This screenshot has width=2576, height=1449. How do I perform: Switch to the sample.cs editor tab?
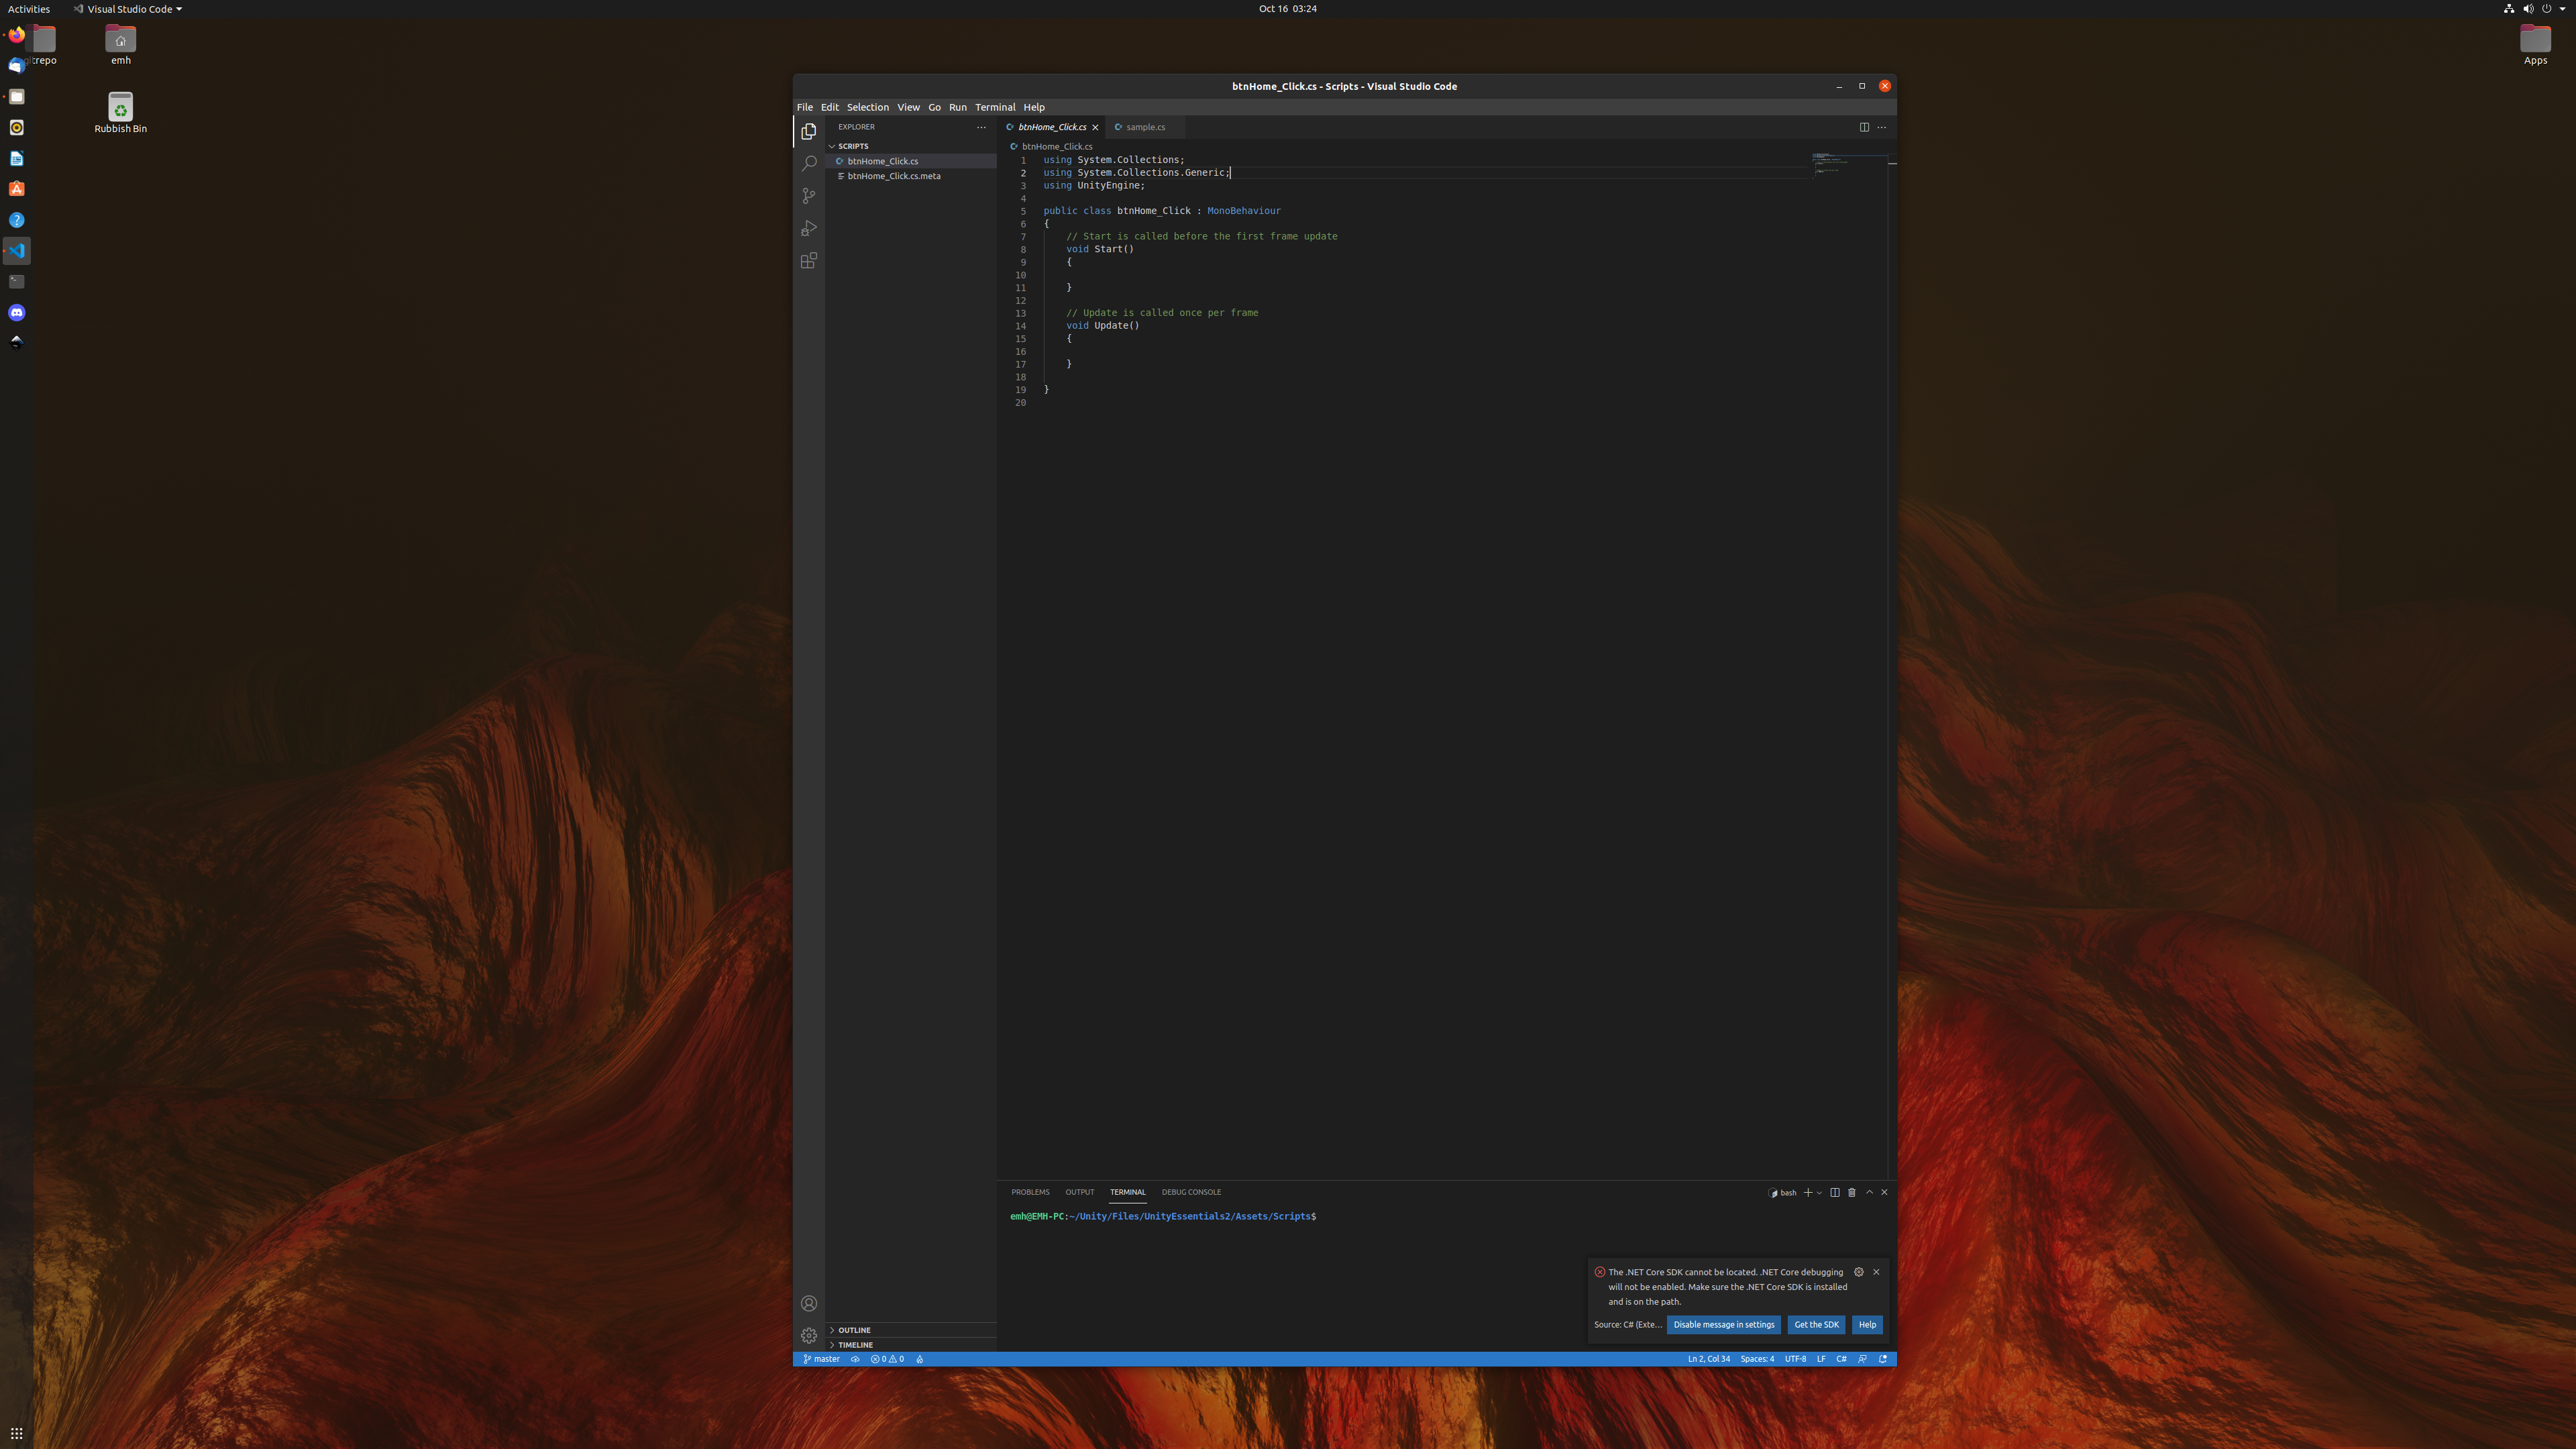(1145, 127)
